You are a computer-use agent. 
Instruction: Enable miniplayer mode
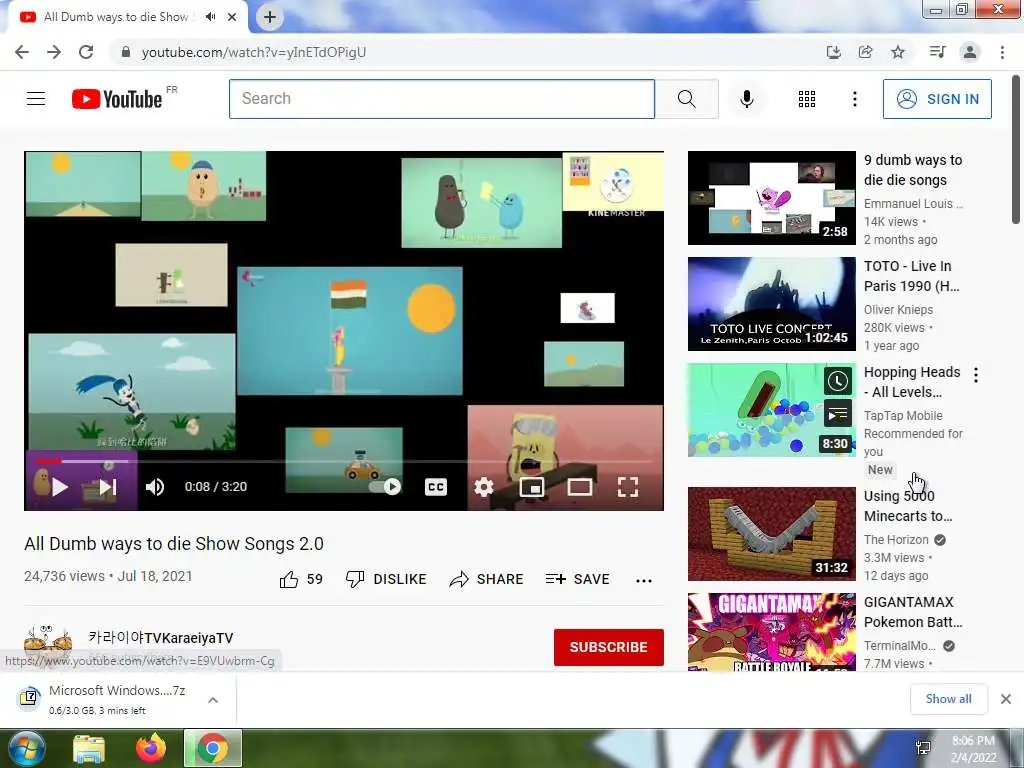pos(532,487)
